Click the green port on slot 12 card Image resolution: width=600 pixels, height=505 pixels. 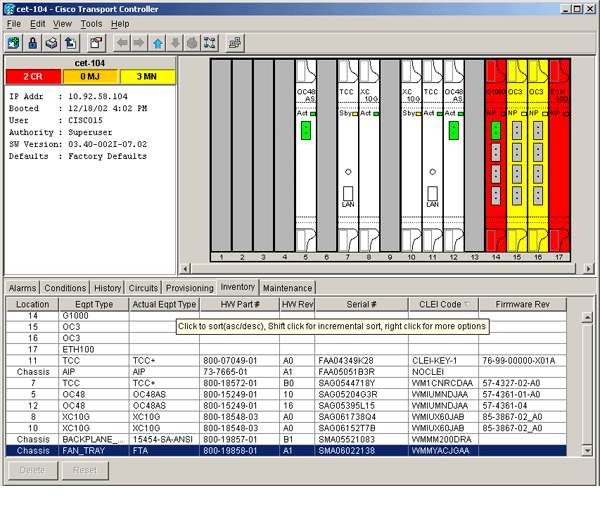pos(453,130)
